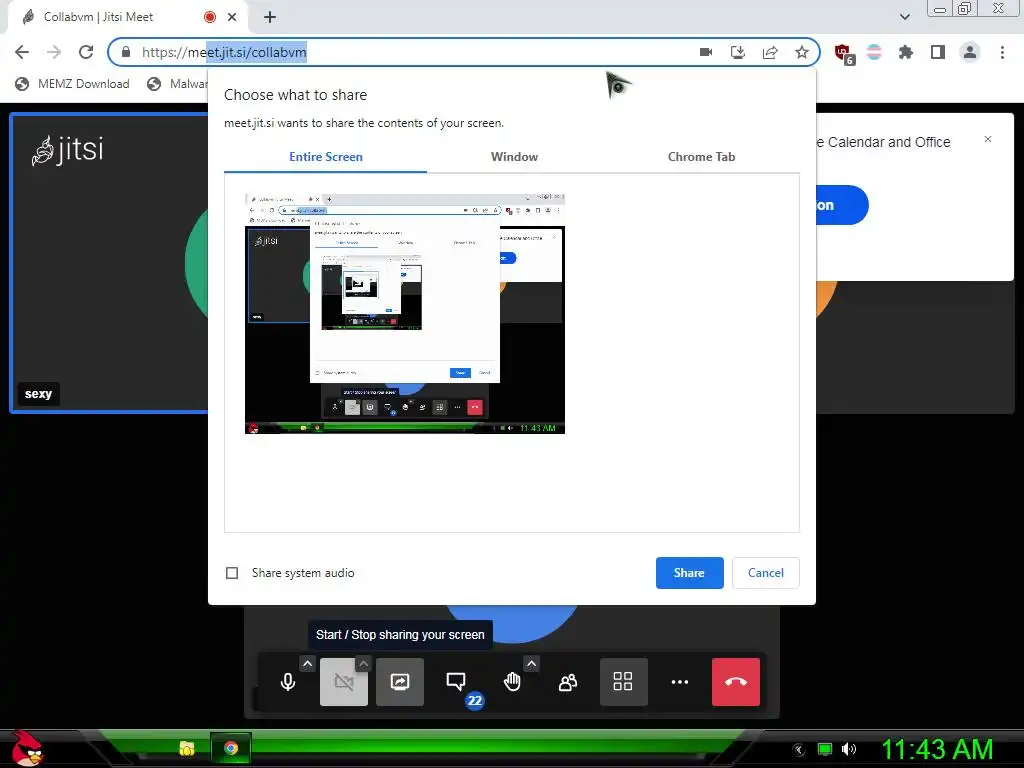This screenshot has width=1024, height=768.
Task: Open the tab search dropdown arrow
Action: click(904, 17)
